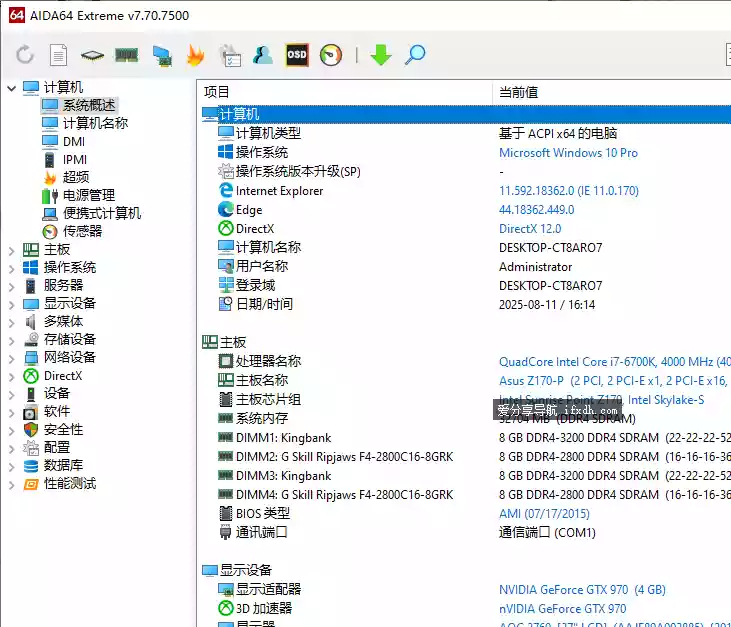Image resolution: width=731 pixels, height=627 pixels.
Task: Select the 登录域 row
Action: pos(474,286)
